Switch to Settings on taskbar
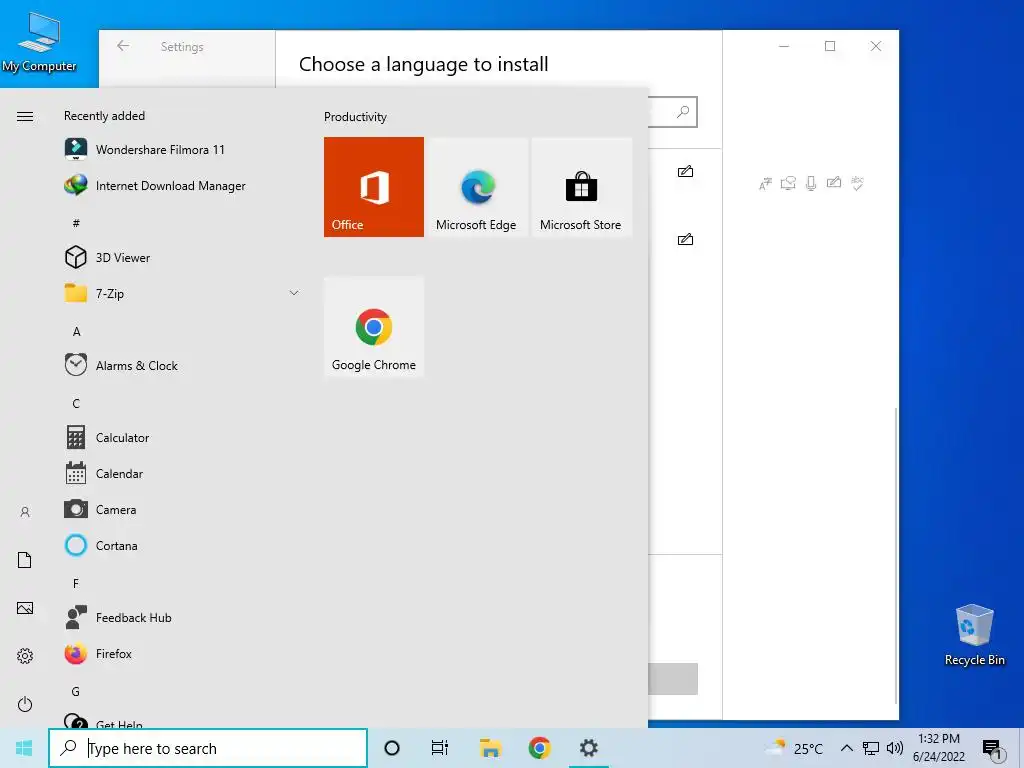1024x768 pixels. [588, 748]
